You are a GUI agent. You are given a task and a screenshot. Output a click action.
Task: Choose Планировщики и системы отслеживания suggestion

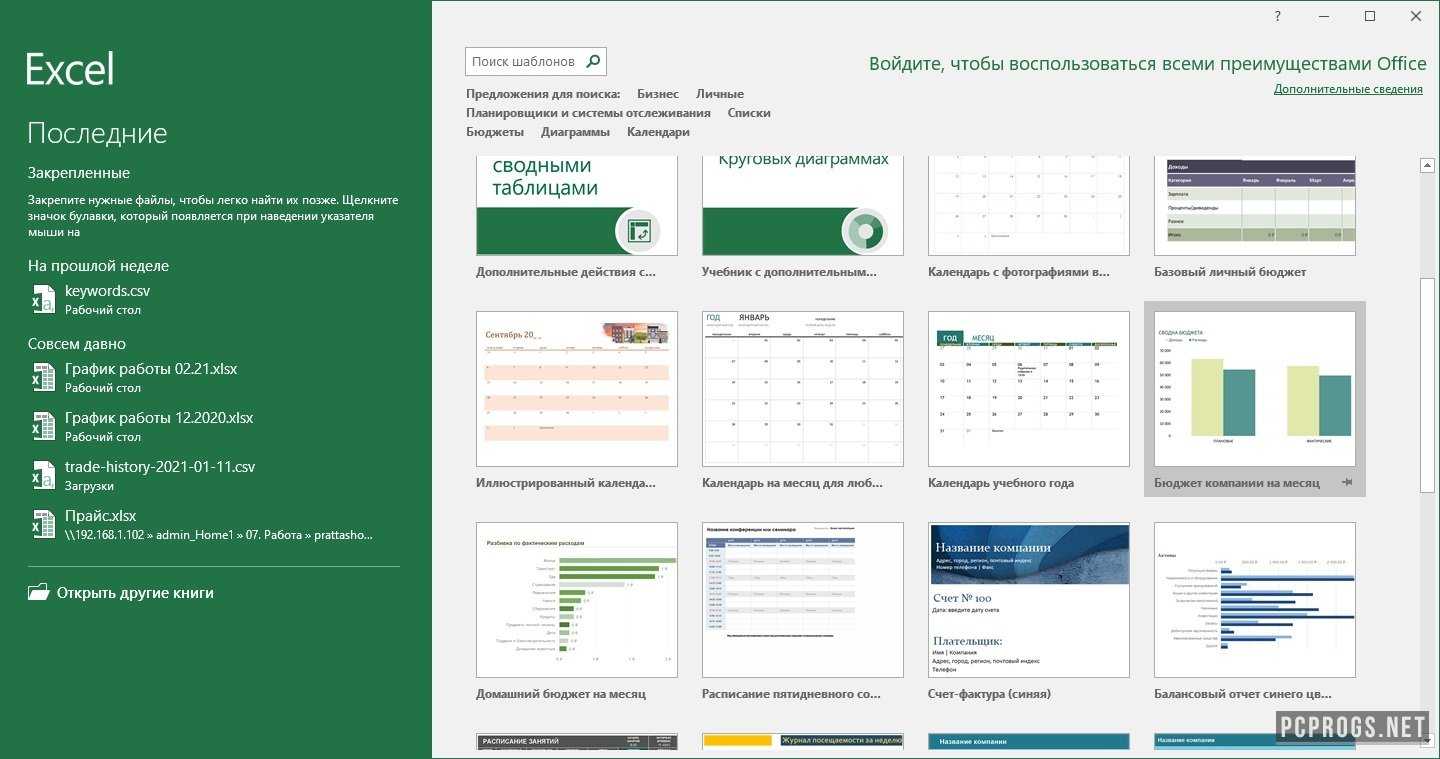pos(588,113)
